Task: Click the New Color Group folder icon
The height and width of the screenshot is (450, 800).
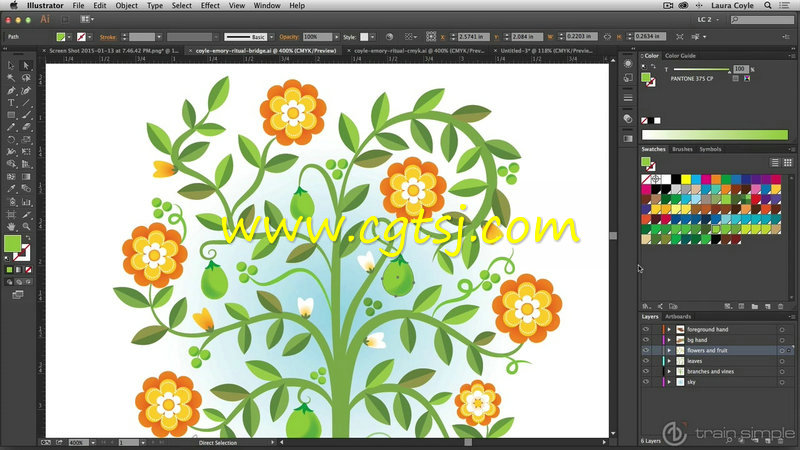Action: [755, 307]
